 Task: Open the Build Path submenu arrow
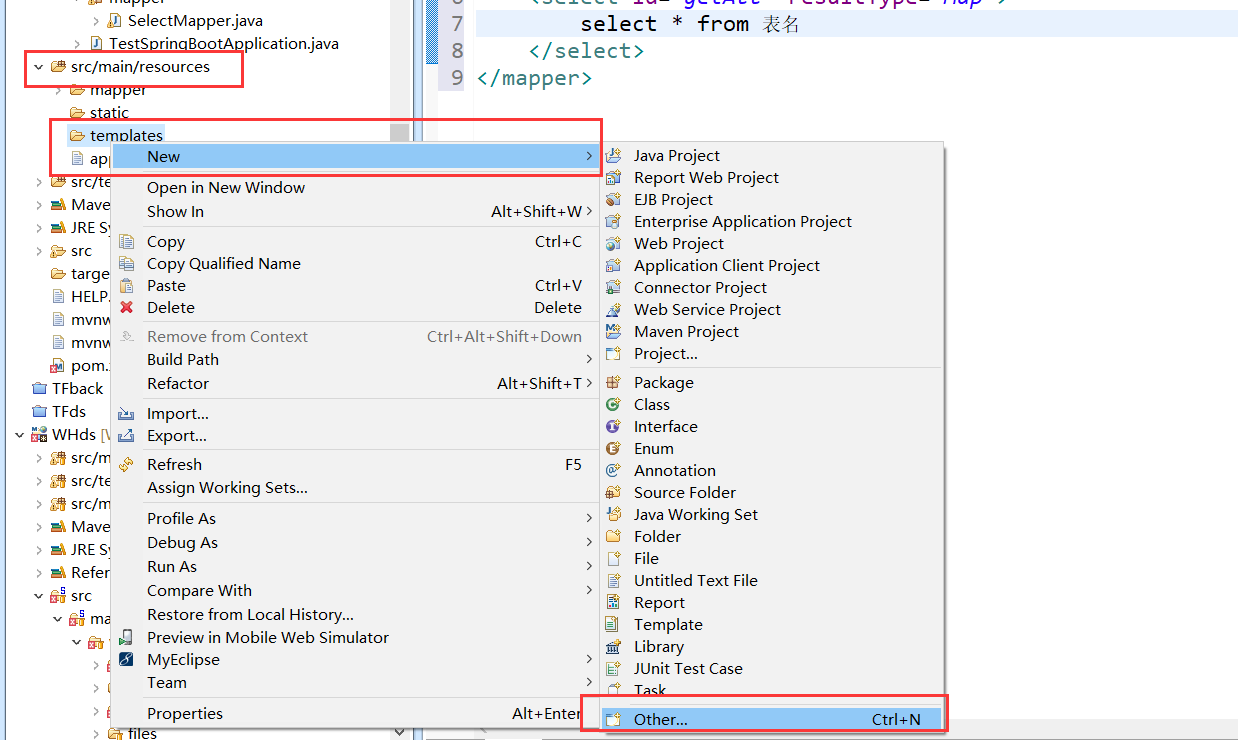coord(589,359)
